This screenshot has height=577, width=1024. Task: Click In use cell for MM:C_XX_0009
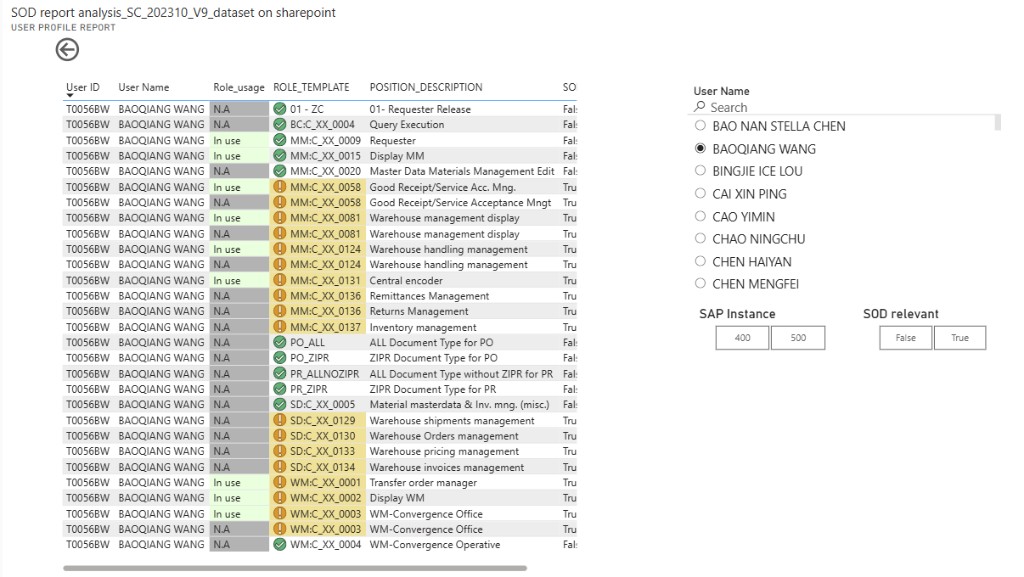(239, 140)
